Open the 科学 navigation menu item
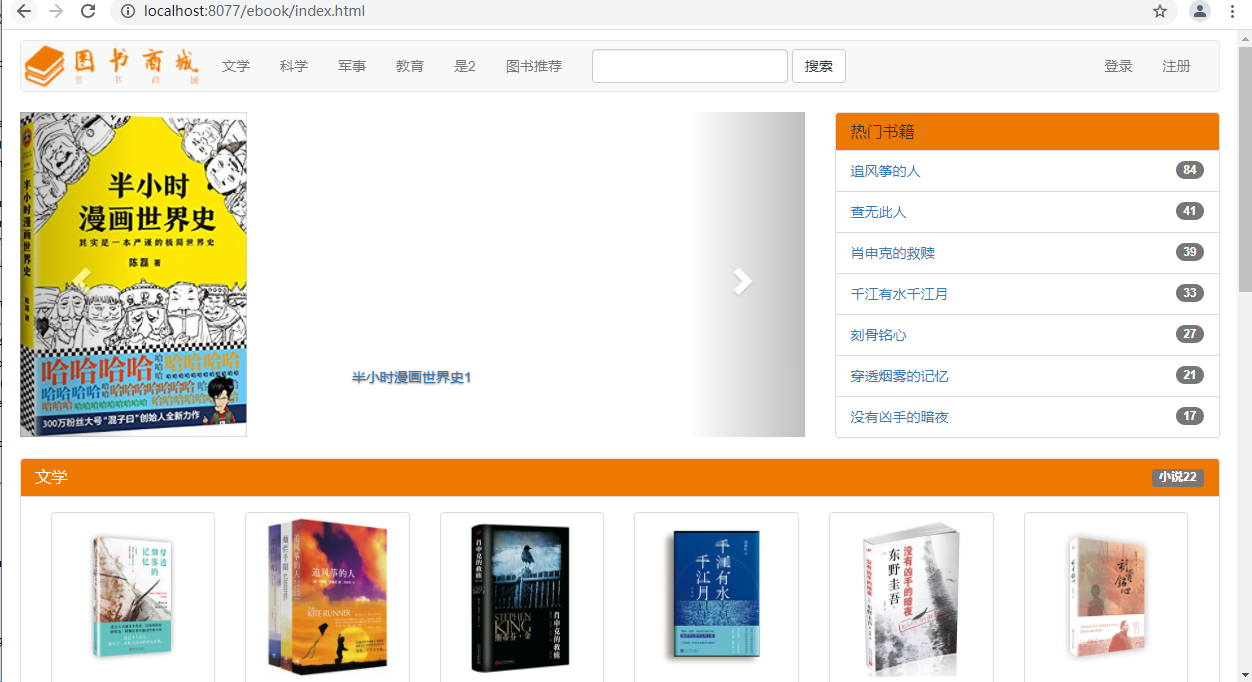 coord(294,66)
